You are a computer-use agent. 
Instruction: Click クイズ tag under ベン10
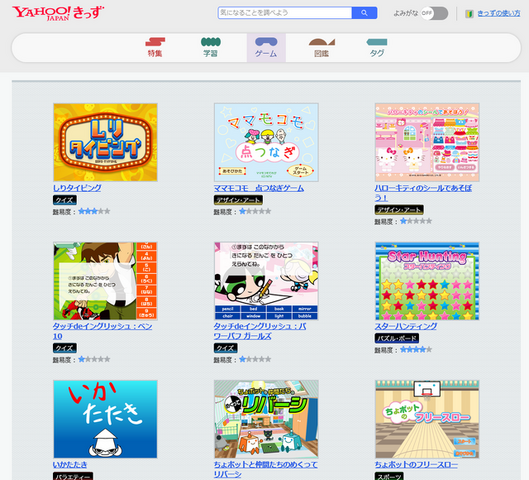click(64, 348)
